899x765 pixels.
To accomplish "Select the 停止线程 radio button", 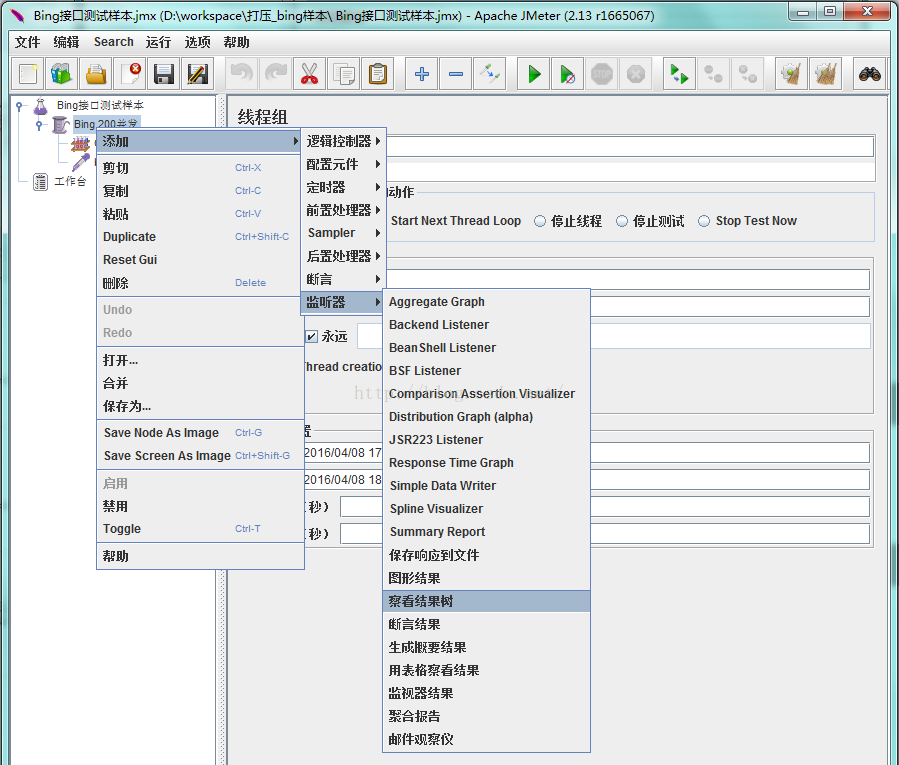I will pos(540,221).
